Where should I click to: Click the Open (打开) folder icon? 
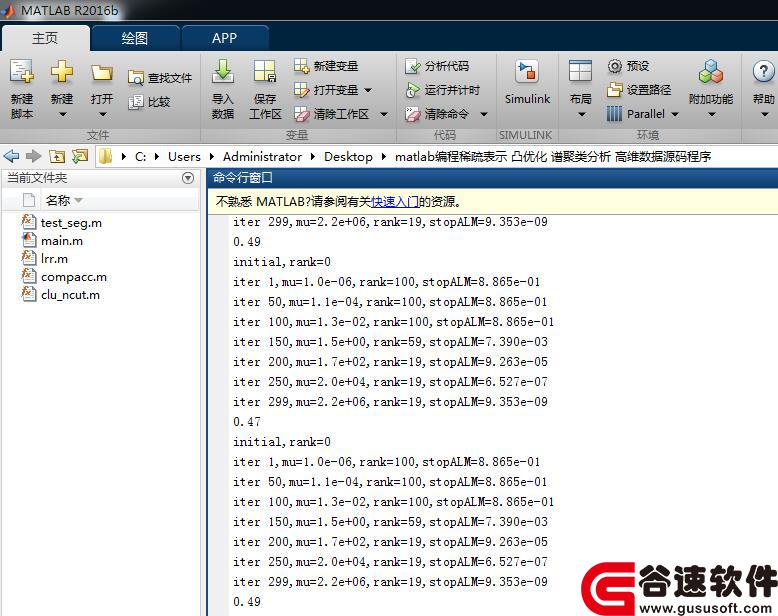point(102,73)
